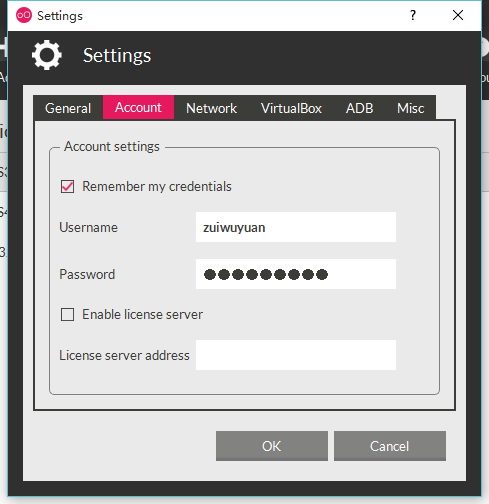Screen dimensions: 489x504
Task: Enable the license server checkbox
Action: [x=67, y=314]
